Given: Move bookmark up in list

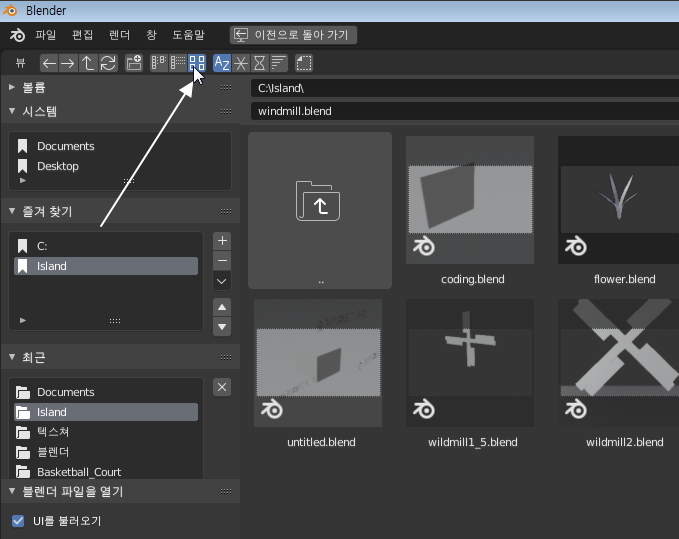Looking at the screenshot, I should point(222,307).
